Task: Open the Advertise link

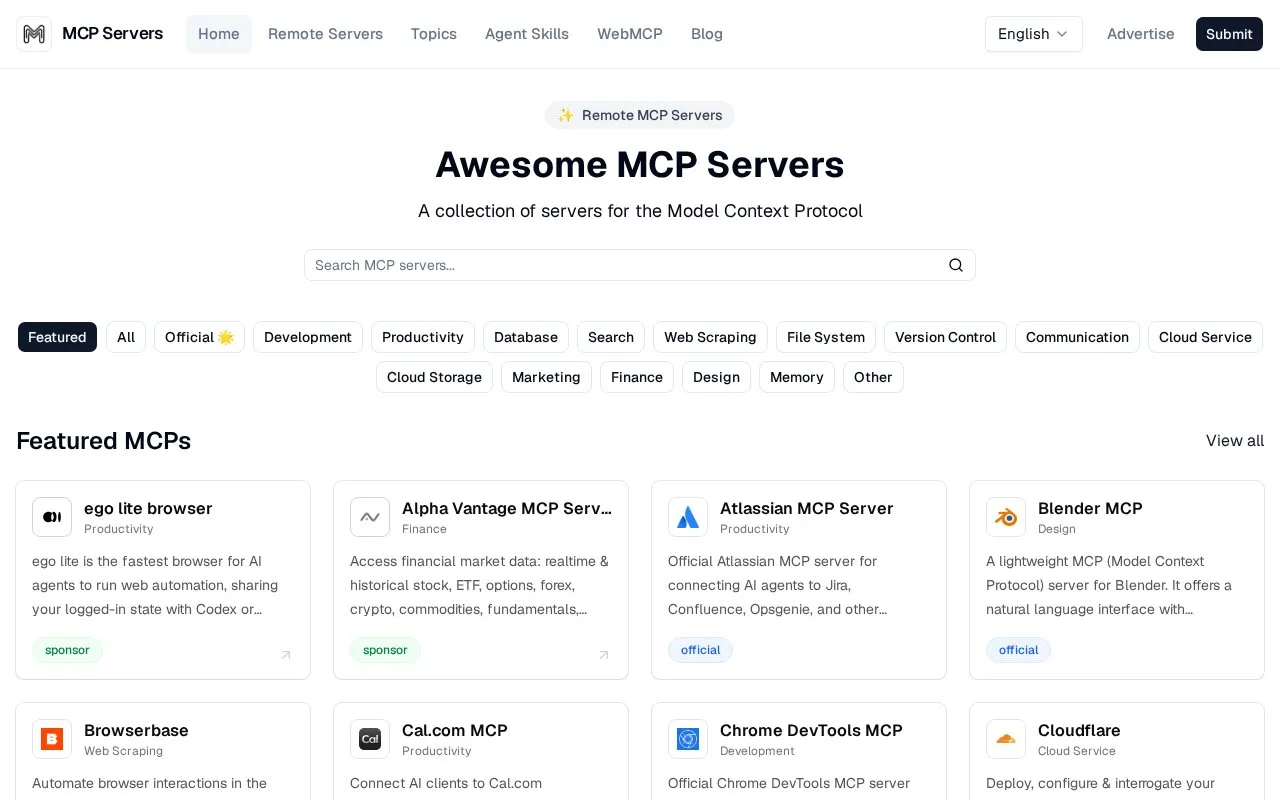Action: [x=1141, y=34]
